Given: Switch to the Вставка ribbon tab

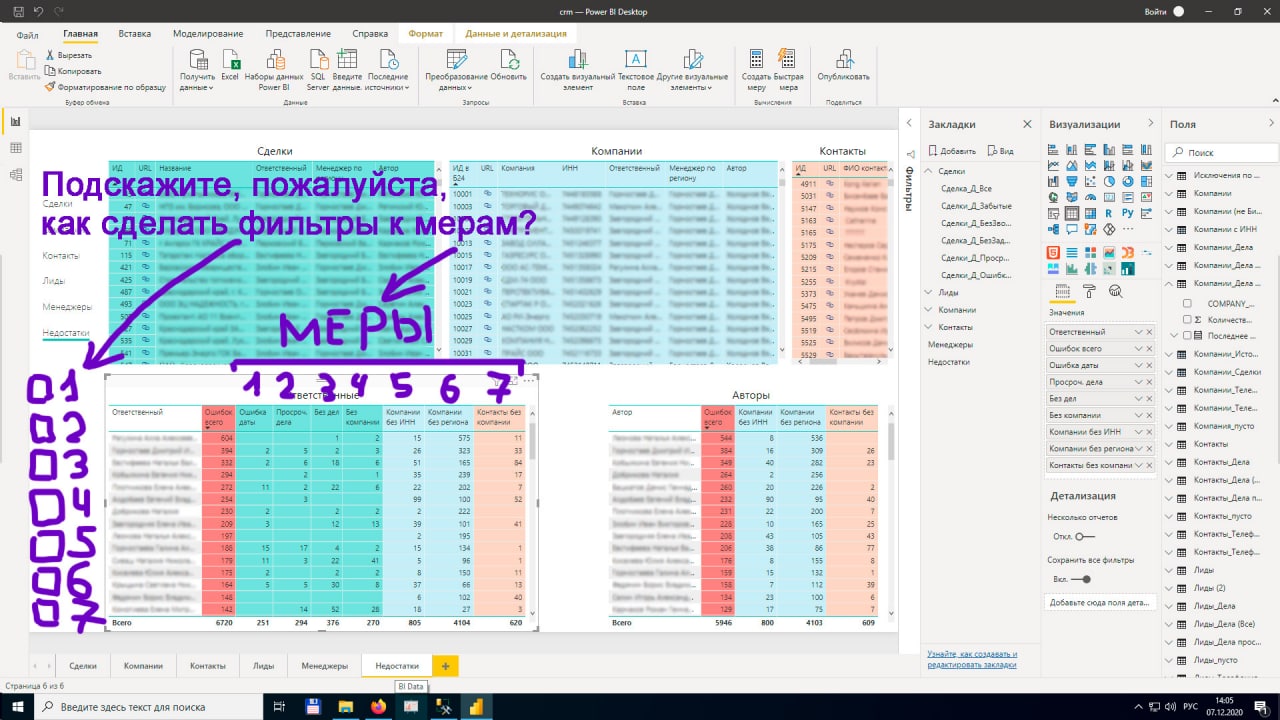Looking at the screenshot, I should tap(135, 34).
